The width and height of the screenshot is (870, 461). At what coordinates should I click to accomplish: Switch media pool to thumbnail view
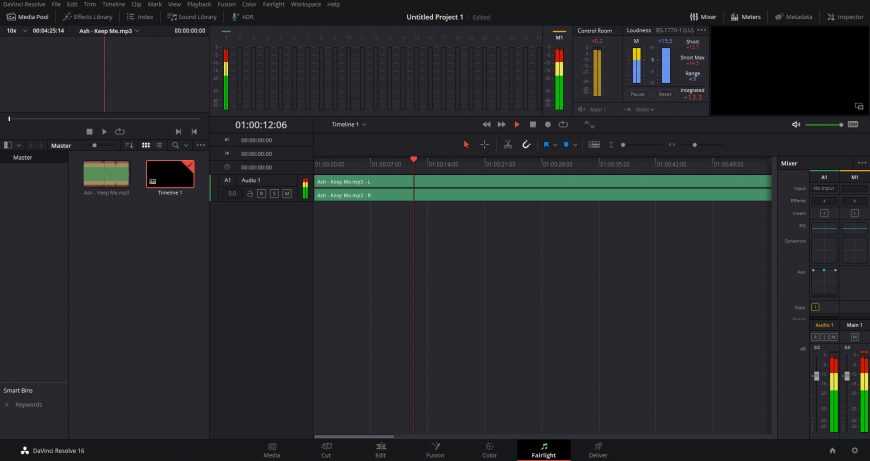(146, 145)
